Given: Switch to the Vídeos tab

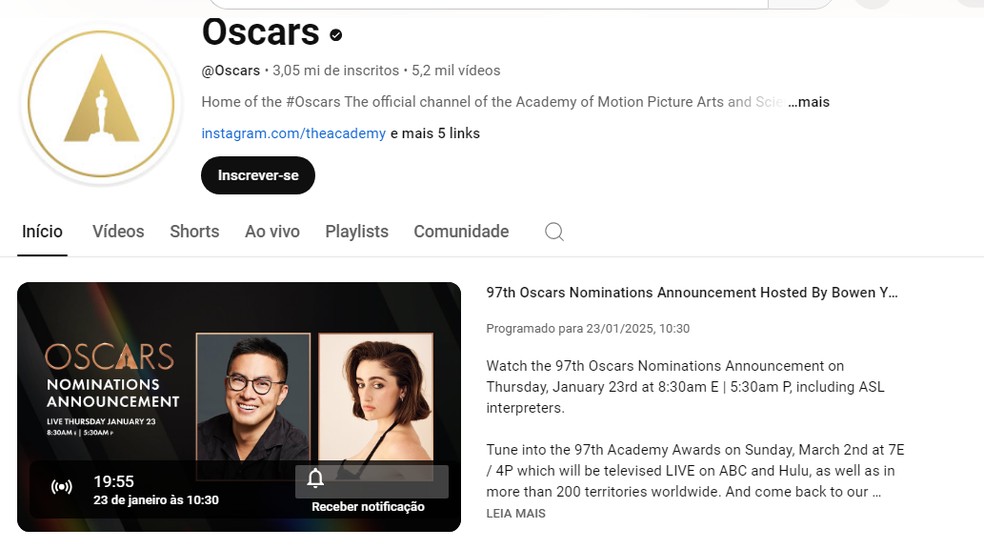Looking at the screenshot, I should pyautogui.click(x=118, y=232).
